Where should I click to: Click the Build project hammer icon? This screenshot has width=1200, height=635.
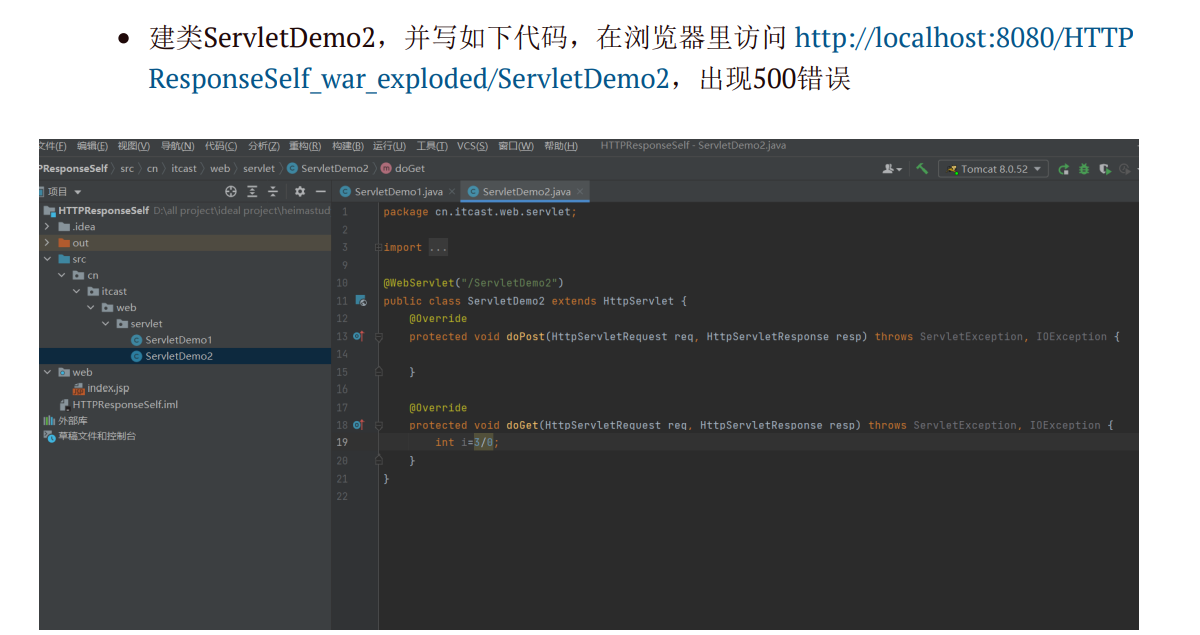point(922,169)
